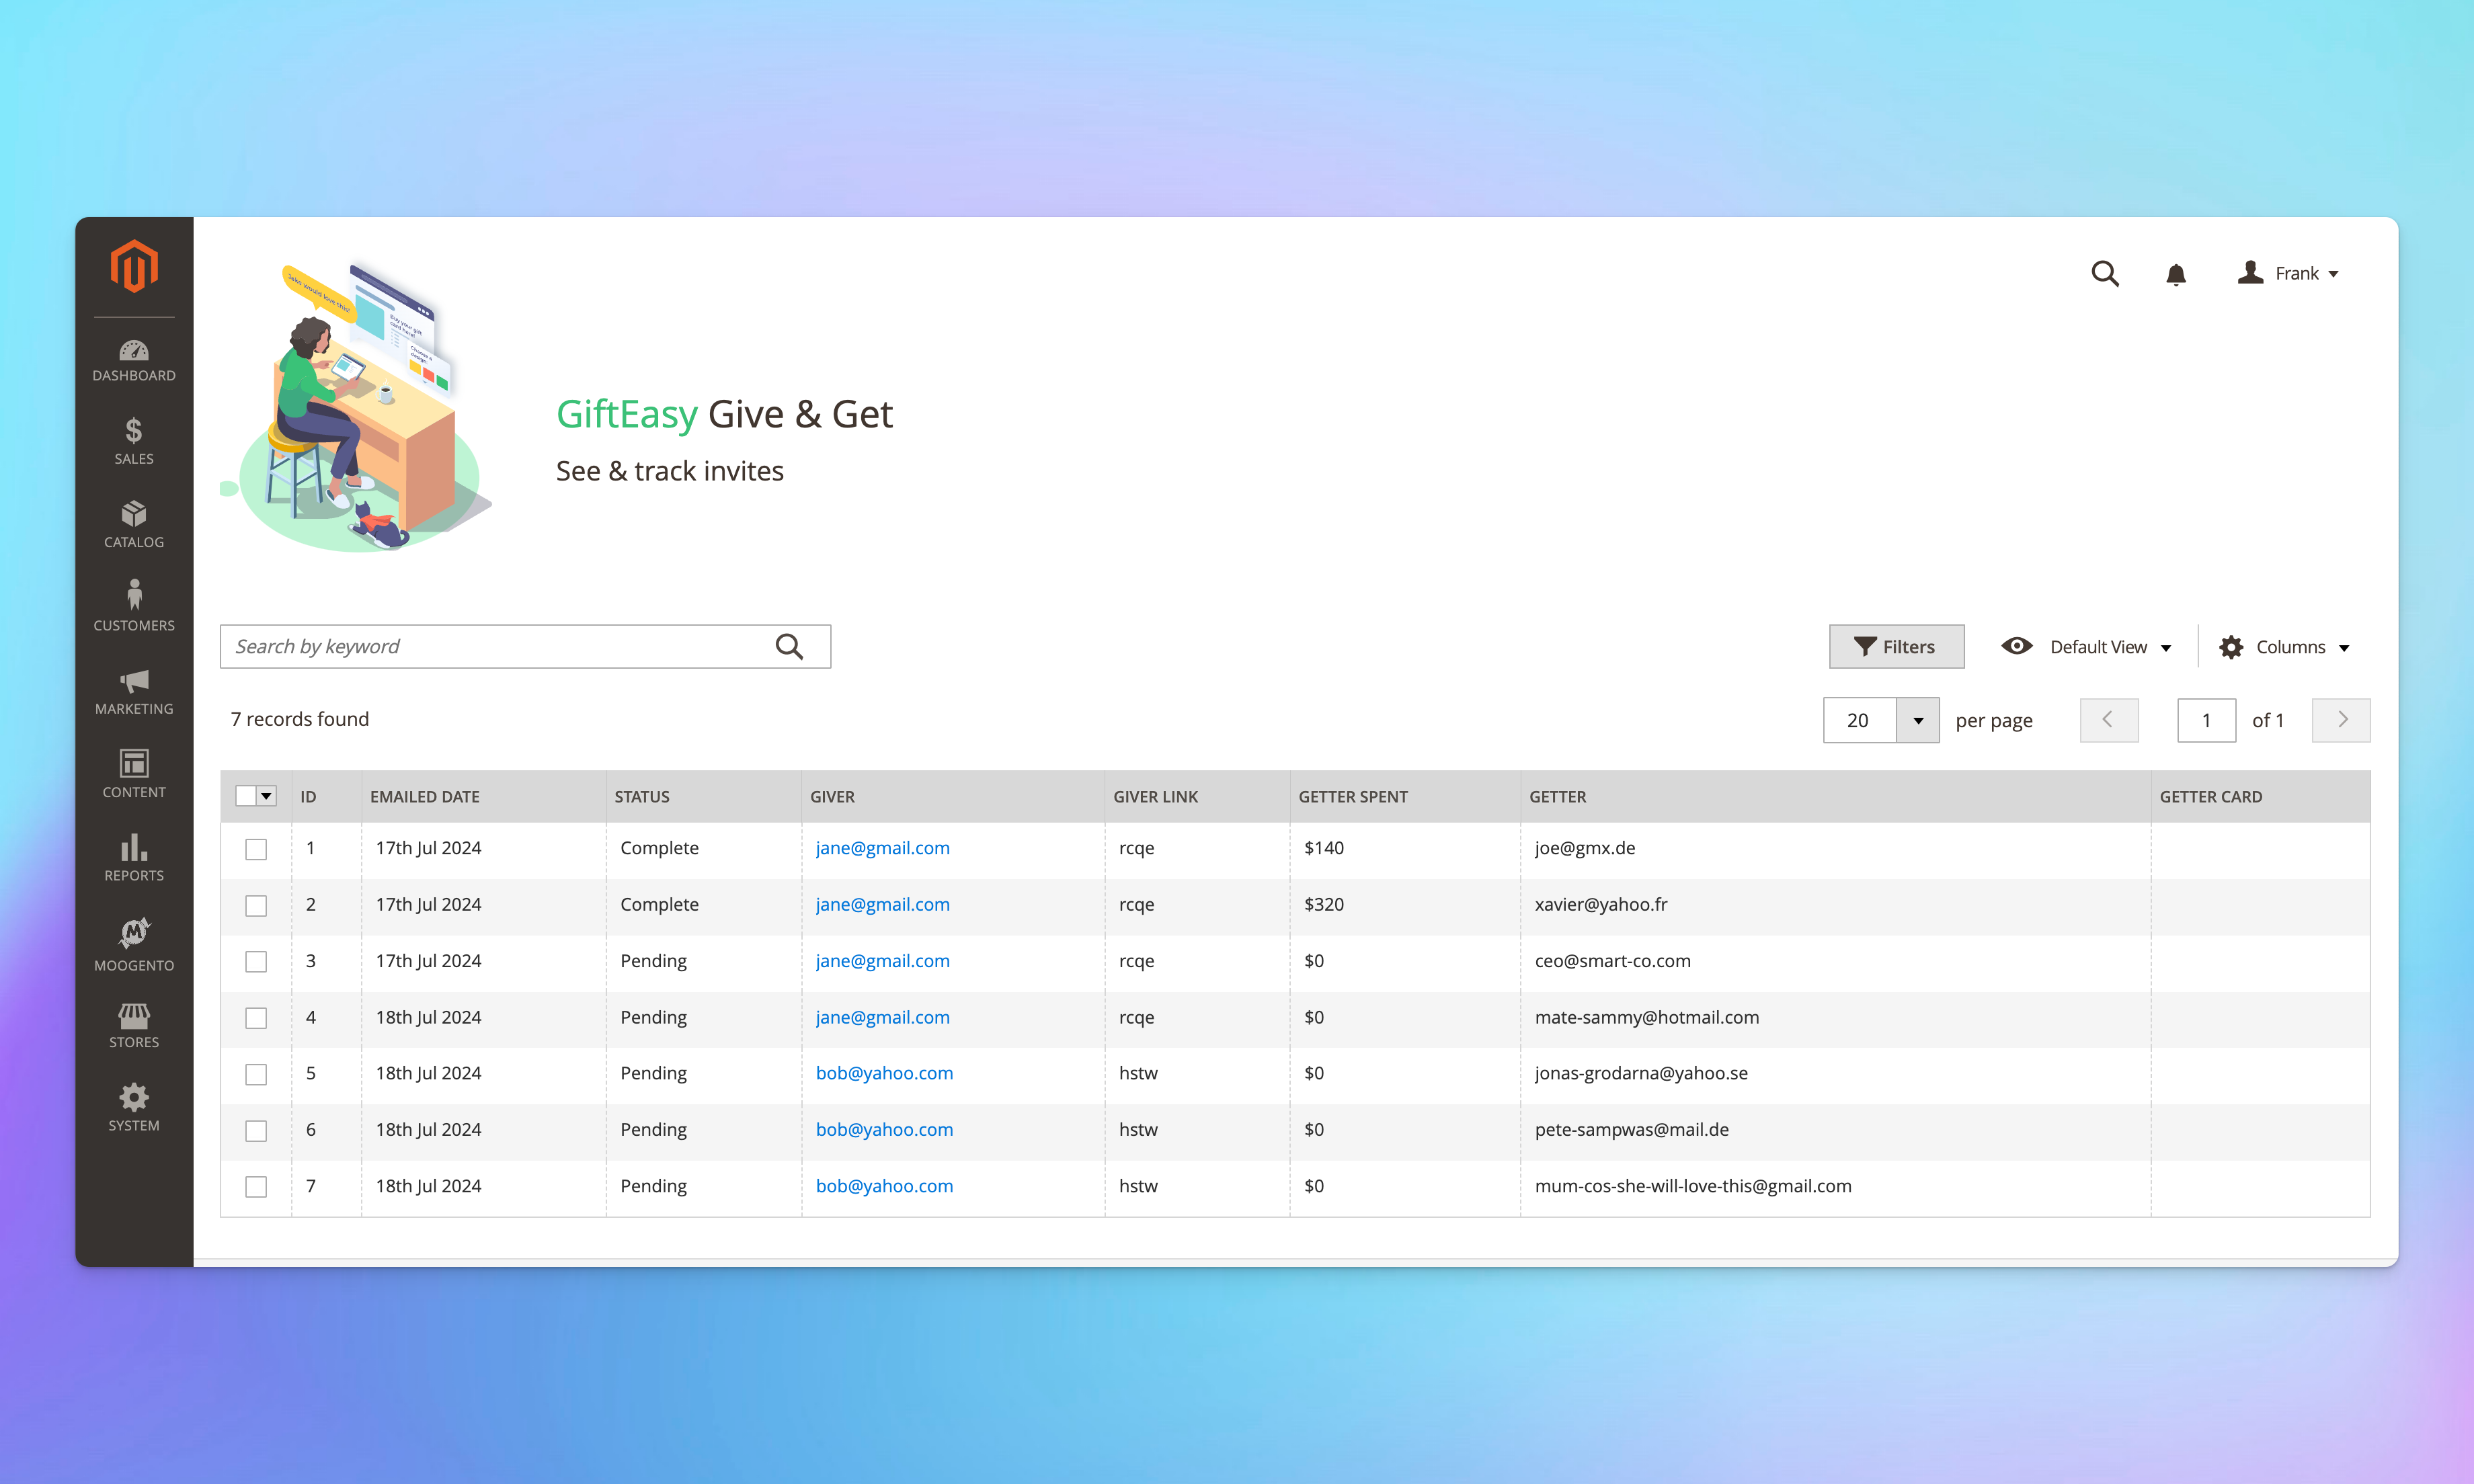The image size is (2474, 1484).
Task: Expand the mass-select dropdown arrow in header
Action: click(x=267, y=796)
